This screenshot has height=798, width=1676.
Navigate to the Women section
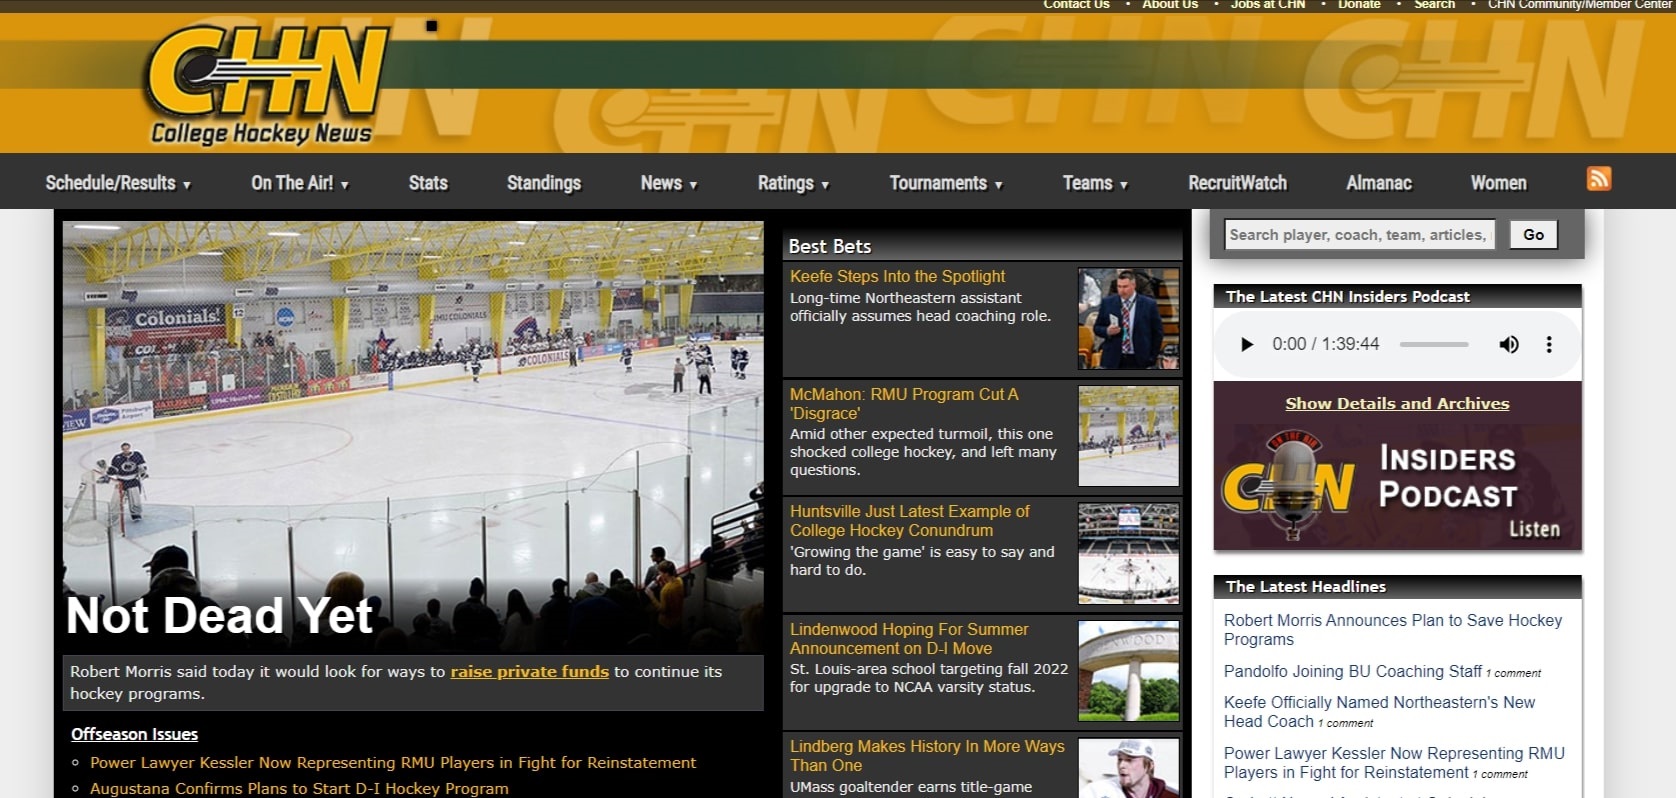[x=1498, y=183]
